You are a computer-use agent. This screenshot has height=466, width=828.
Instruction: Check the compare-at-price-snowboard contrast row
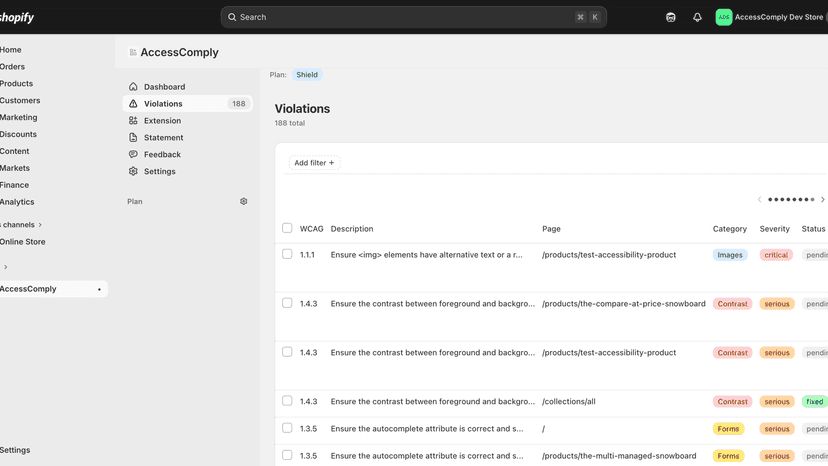(x=287, y=303)
